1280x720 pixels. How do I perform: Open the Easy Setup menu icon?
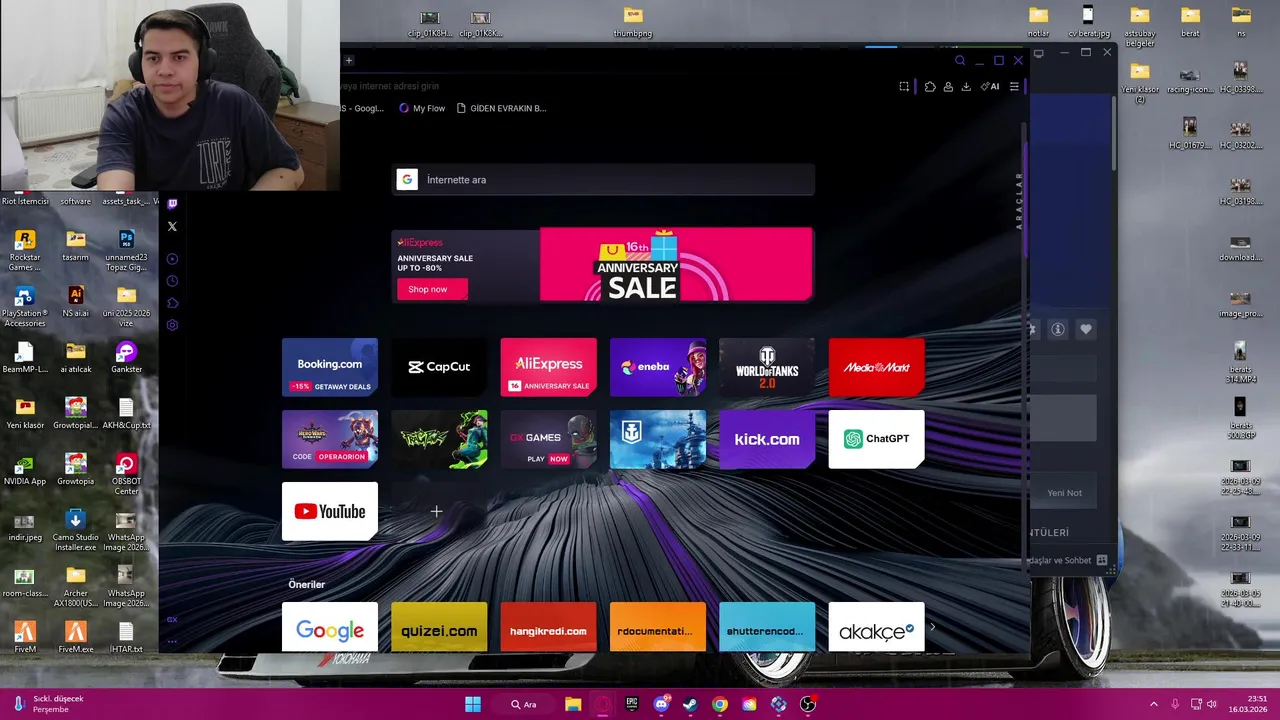point(1014,87)
